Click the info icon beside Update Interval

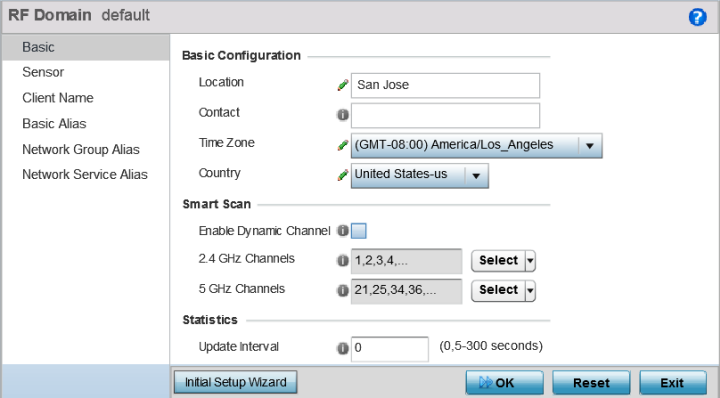click(343, 348)
